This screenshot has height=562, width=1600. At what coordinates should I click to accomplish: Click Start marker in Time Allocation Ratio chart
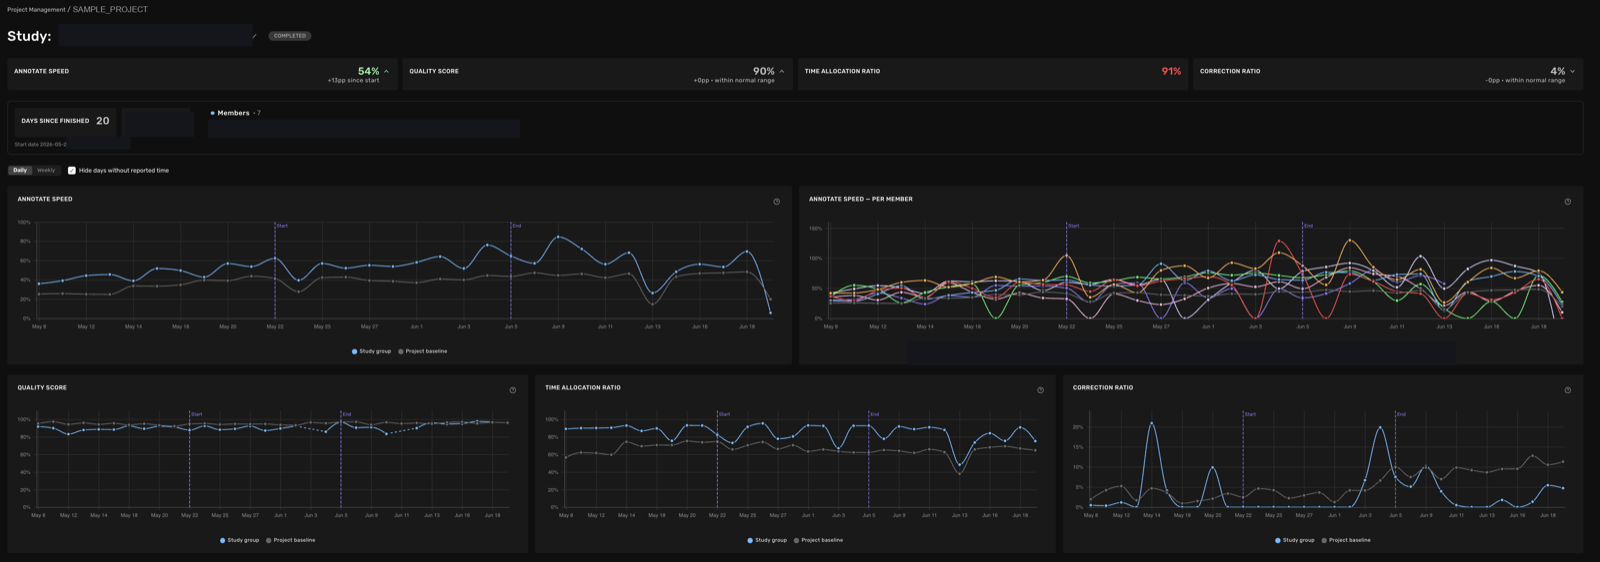pos(724,414)
